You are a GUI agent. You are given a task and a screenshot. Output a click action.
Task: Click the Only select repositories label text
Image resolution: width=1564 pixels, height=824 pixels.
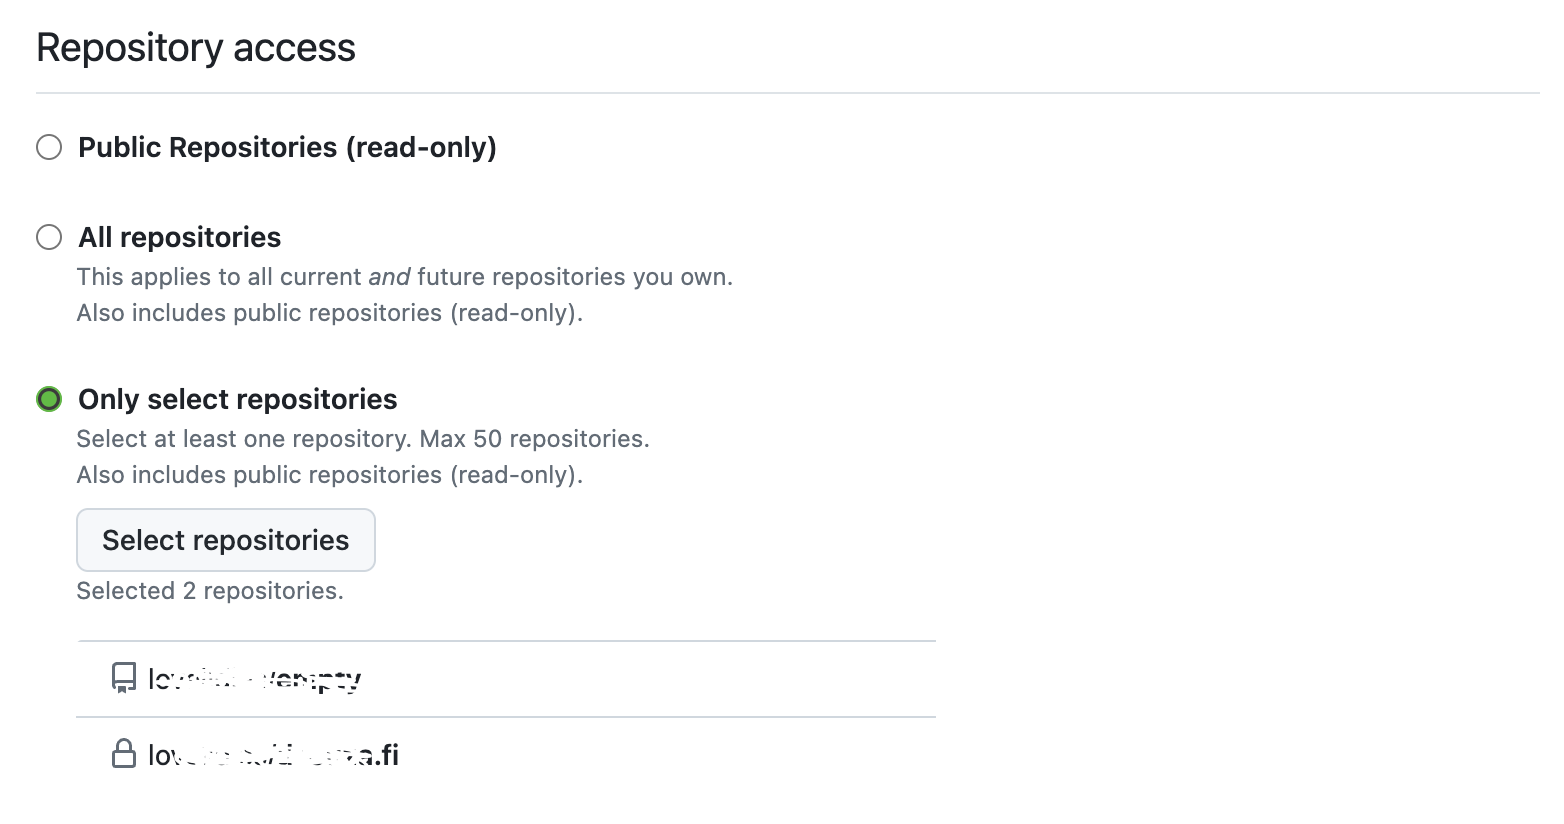pos(238,400)
